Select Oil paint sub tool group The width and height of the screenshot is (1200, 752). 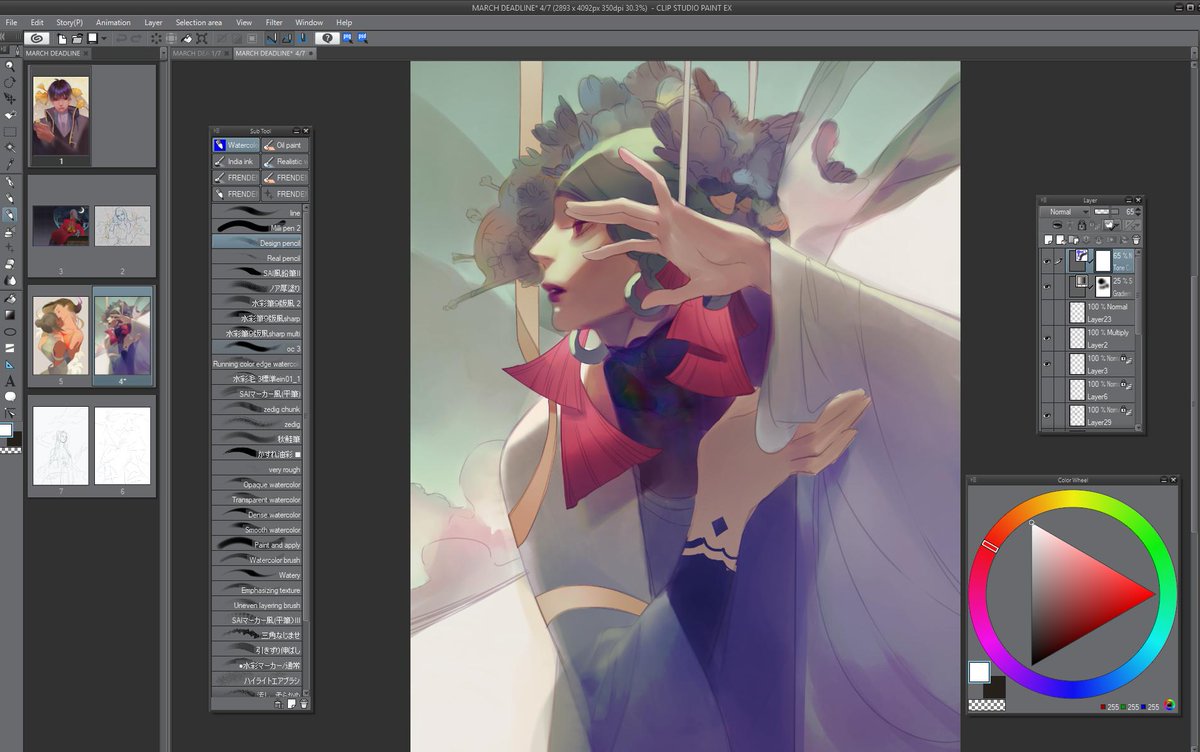286,145
